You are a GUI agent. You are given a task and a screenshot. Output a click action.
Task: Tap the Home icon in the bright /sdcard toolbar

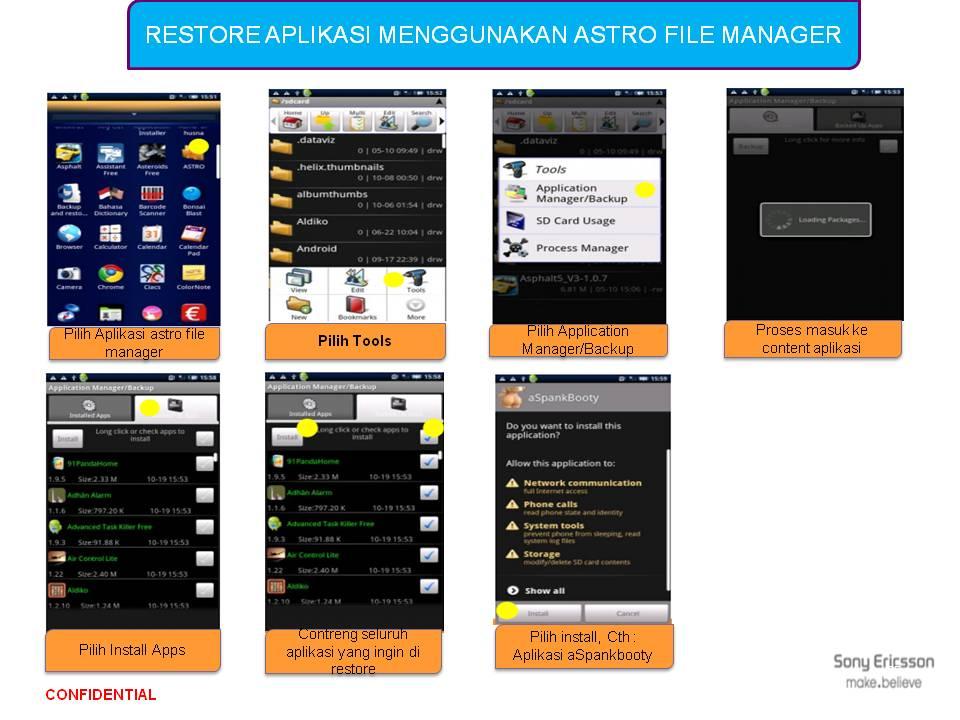(x=293, y=121)
